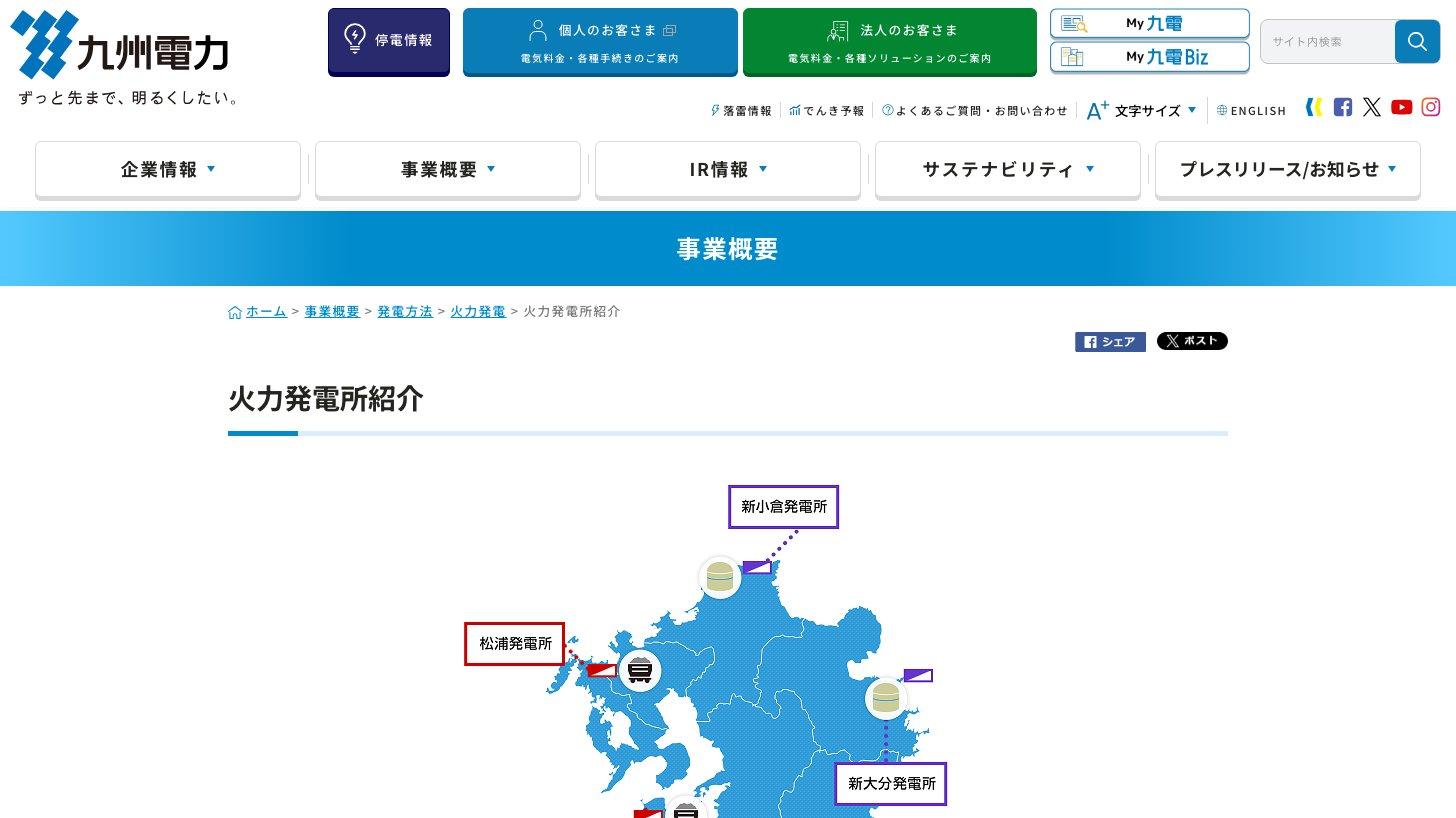Select the 新大分発電所 map label

click(891, 784)
